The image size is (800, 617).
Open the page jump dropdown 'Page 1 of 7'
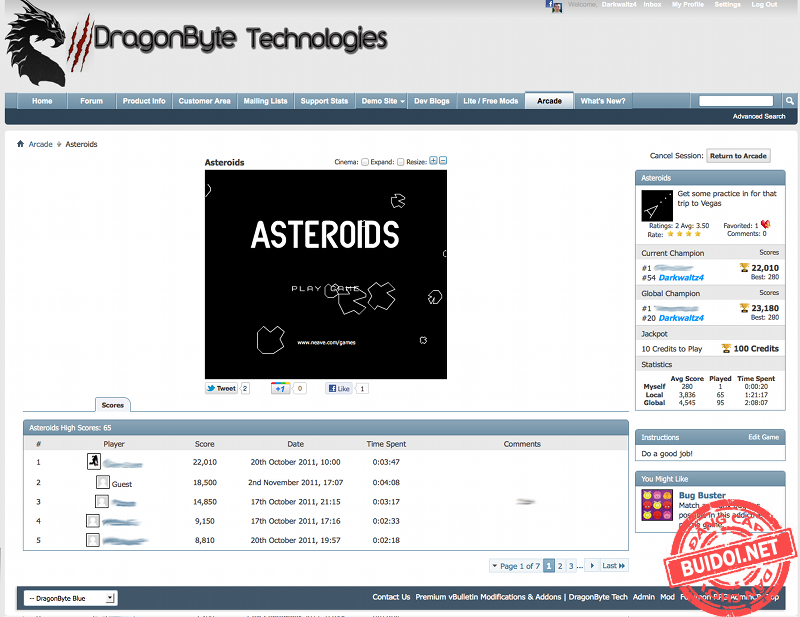[515, 566]
